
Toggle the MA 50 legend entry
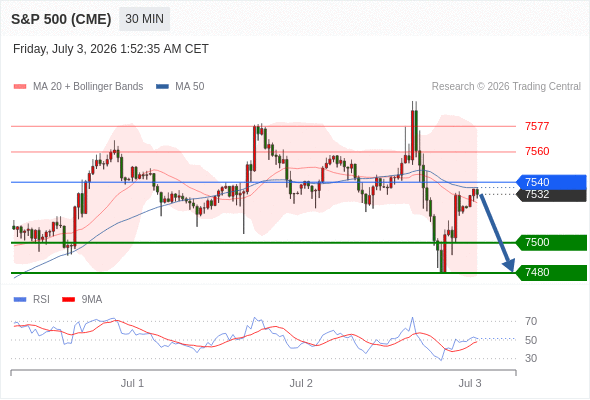(x=180, y=87)
